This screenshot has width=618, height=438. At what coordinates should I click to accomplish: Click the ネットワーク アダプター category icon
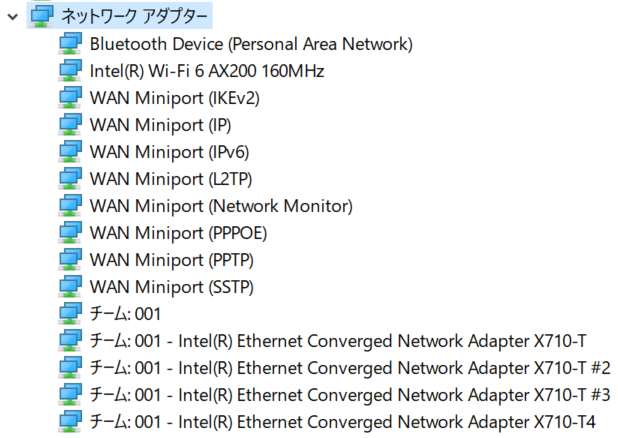coord(42,16)
